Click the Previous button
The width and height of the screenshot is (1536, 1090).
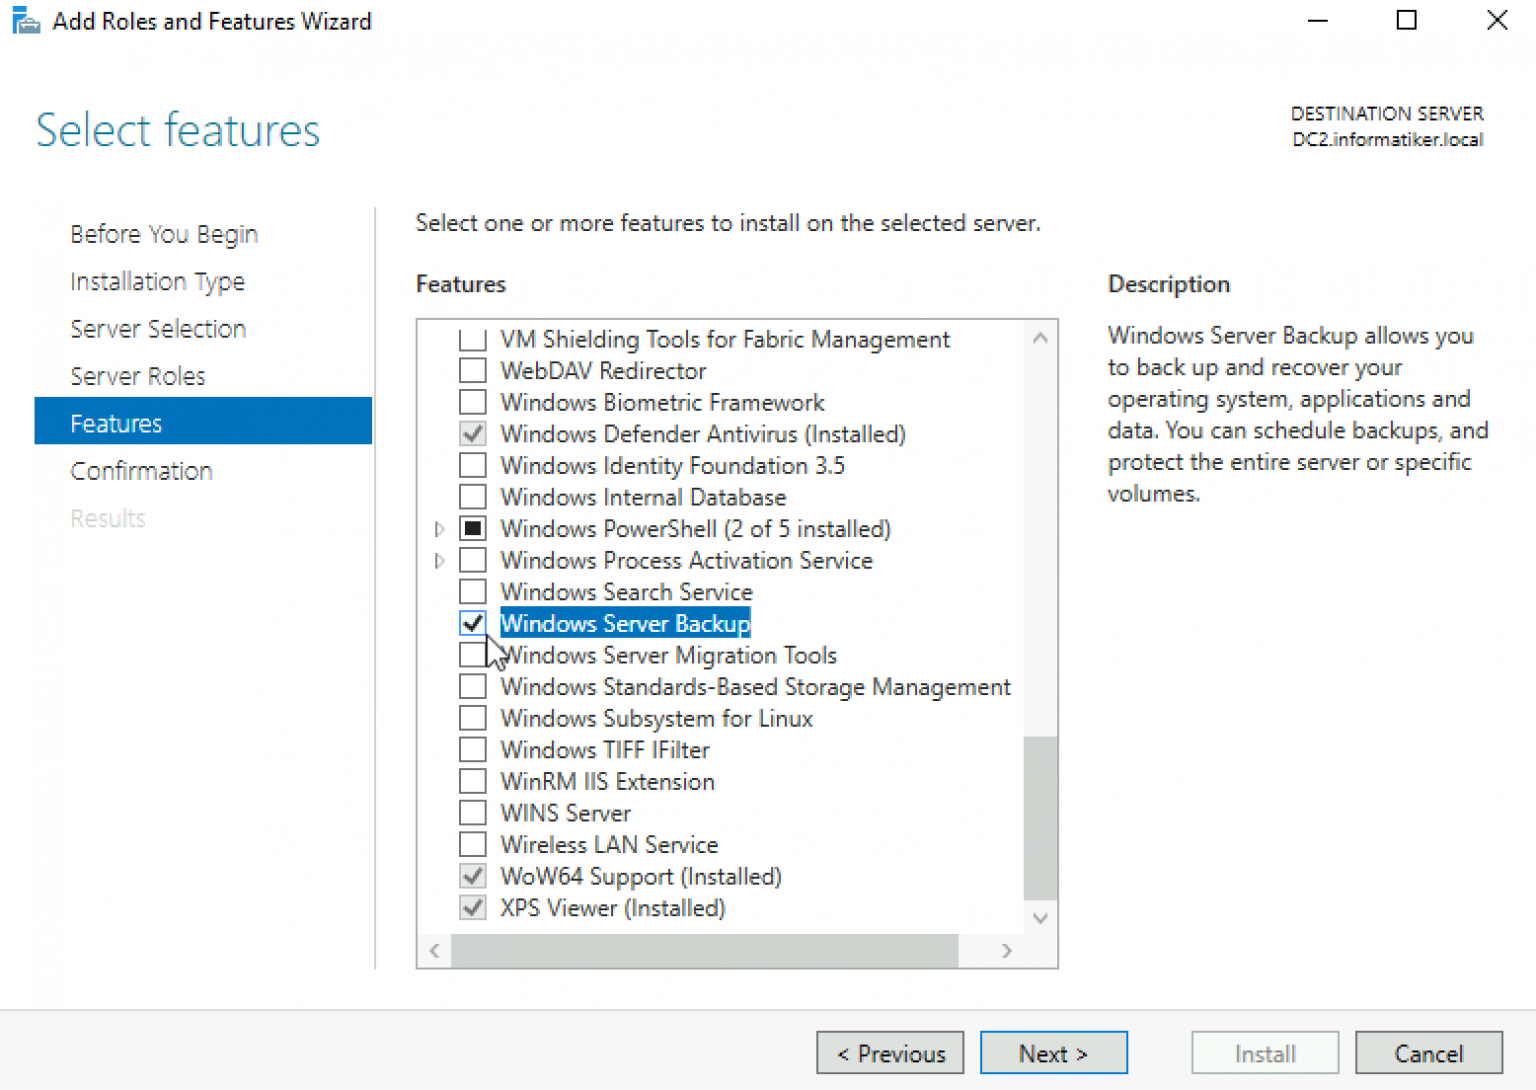pos(889,1052)
